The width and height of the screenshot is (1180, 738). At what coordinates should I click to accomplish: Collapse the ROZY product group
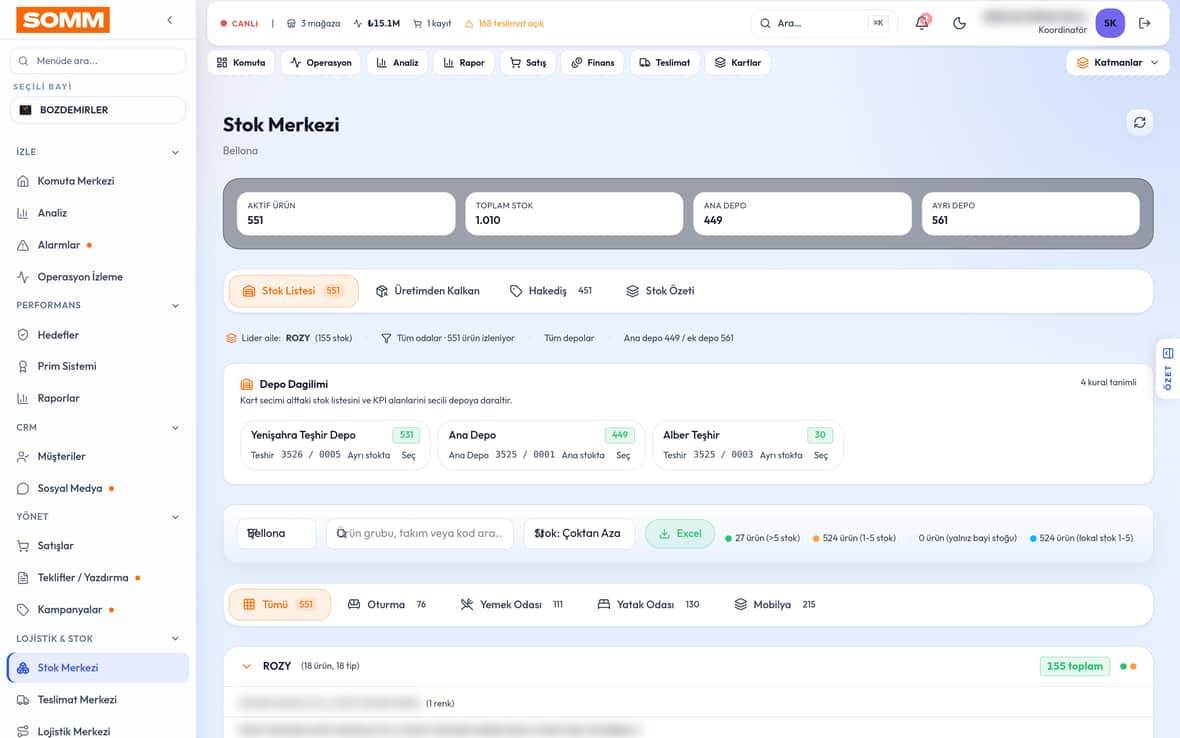pyautogui.click(x=246, y=667)
